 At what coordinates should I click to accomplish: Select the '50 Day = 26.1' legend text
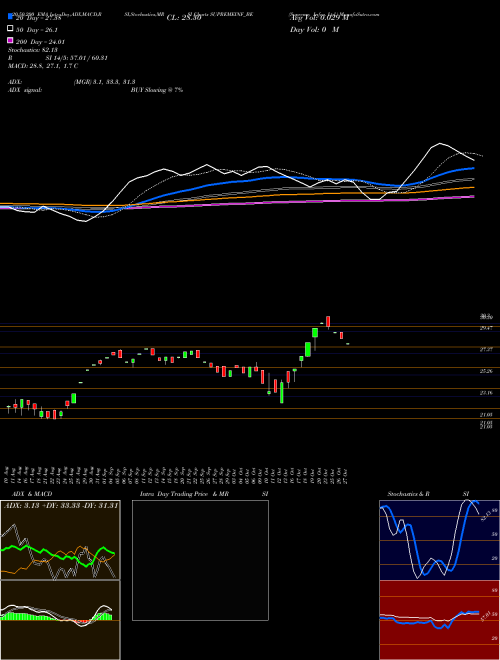click(x=37, y=30)
